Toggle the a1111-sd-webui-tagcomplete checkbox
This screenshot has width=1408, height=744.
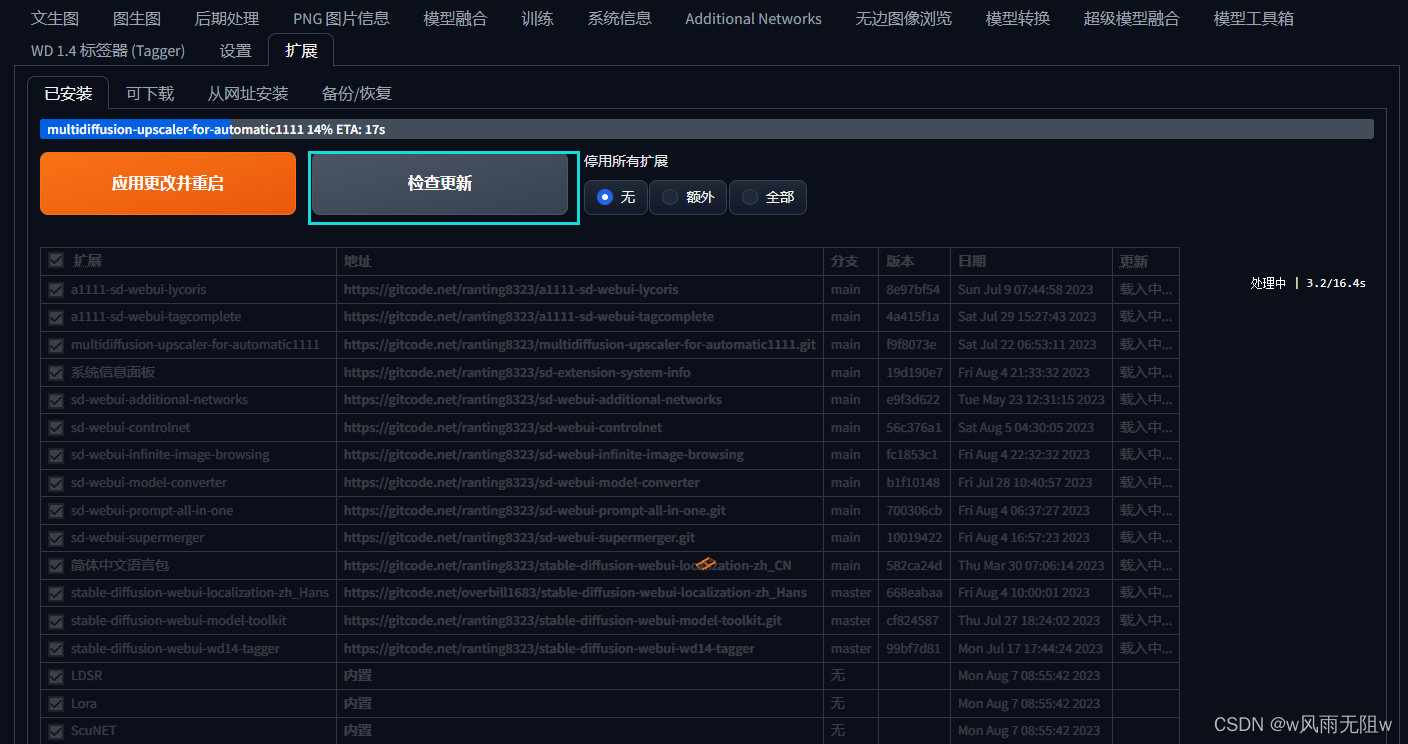[x=56, y=316]
